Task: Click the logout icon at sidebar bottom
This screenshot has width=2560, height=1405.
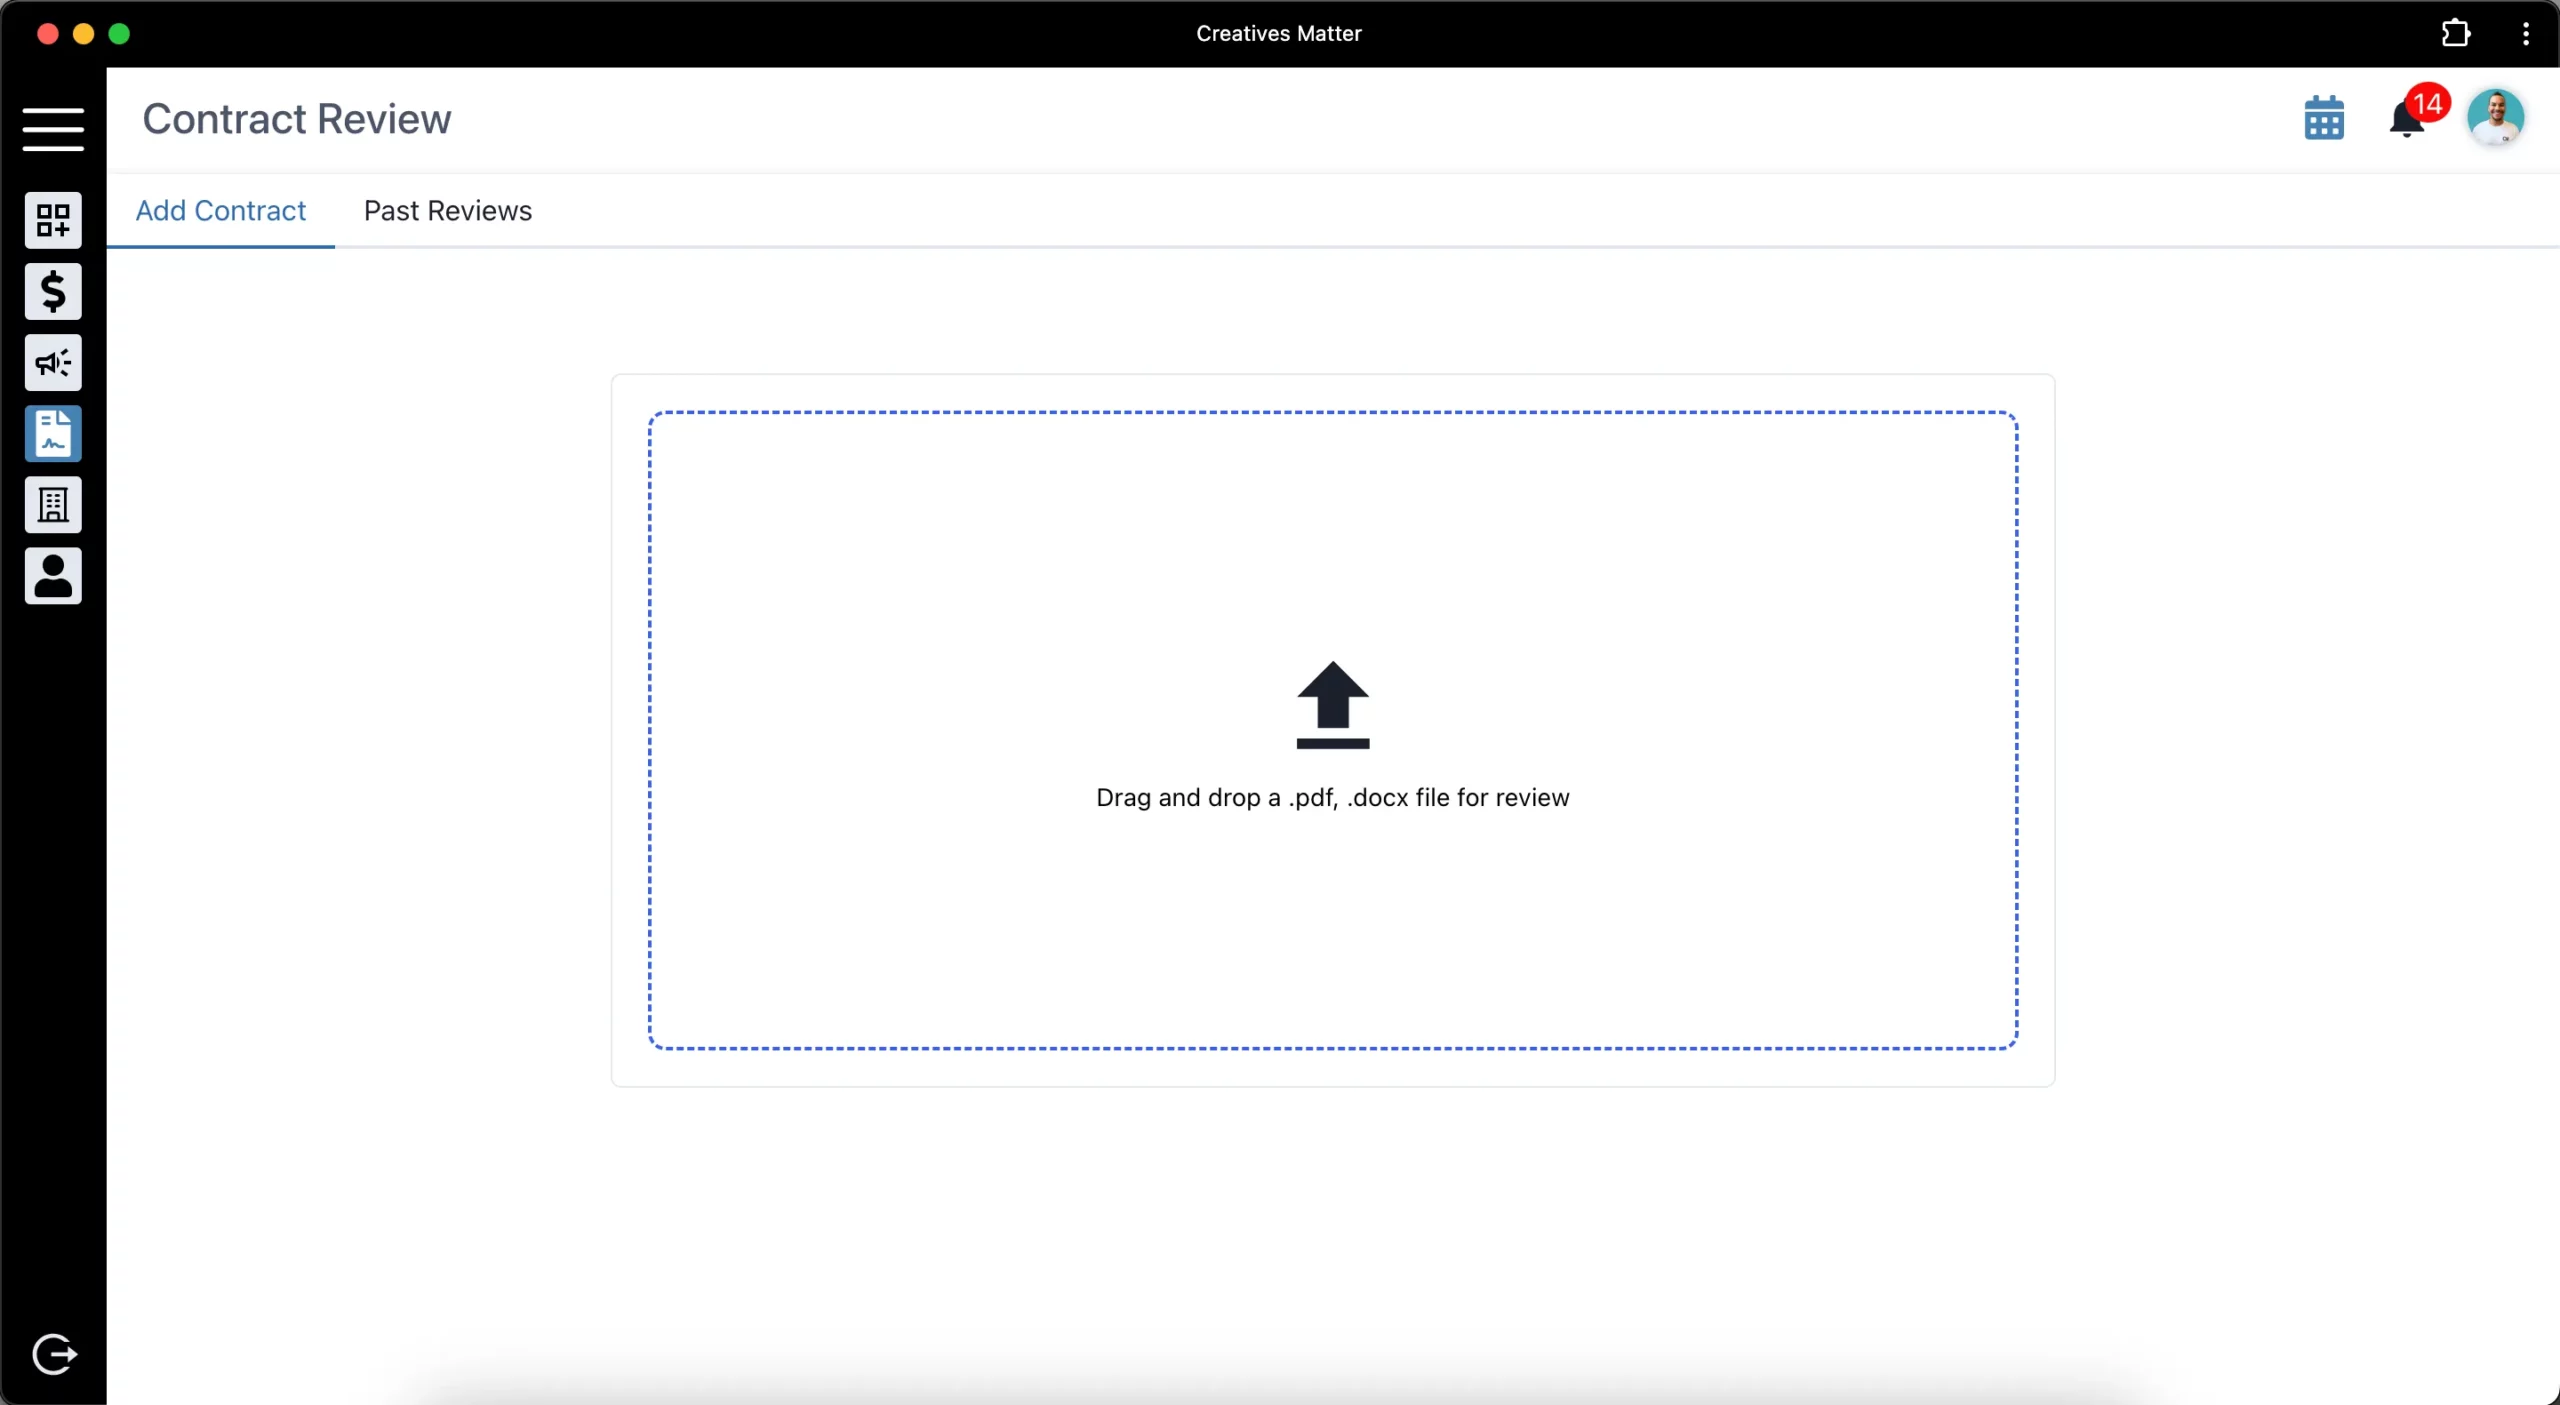Action: [x=54, y=1354]
